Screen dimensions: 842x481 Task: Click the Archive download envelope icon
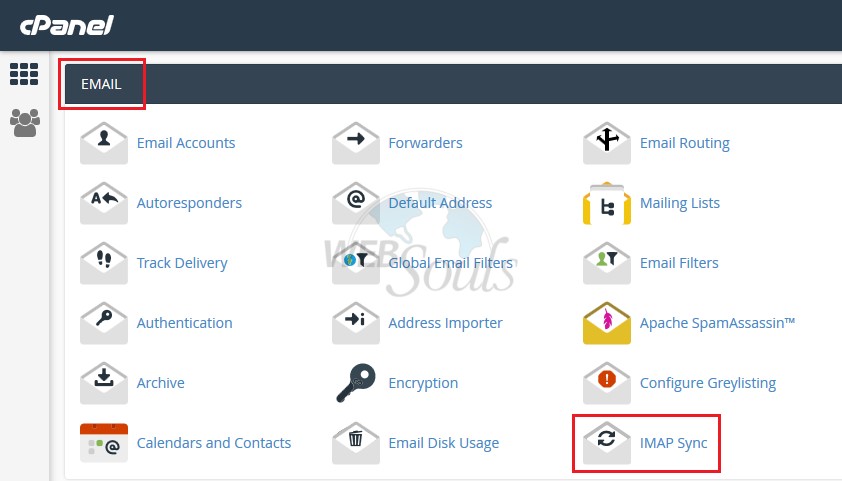pyautogui.click(x=104, y=383)
